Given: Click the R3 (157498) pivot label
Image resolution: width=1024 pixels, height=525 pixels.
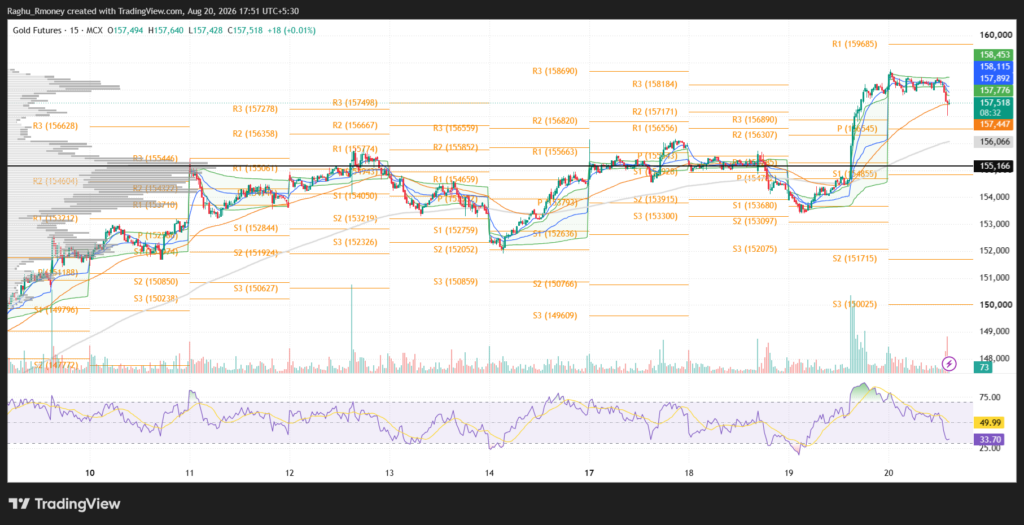Looking at the screenshot, I should point(355,103).
